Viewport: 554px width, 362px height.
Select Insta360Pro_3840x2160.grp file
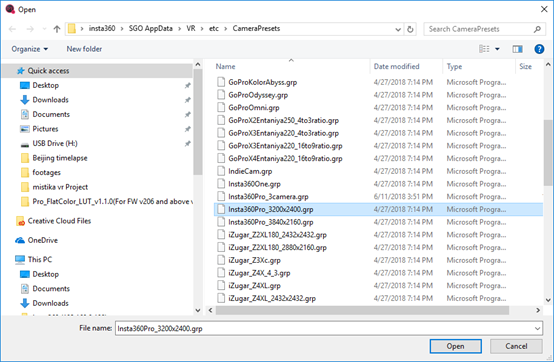(x=271, y=222)
